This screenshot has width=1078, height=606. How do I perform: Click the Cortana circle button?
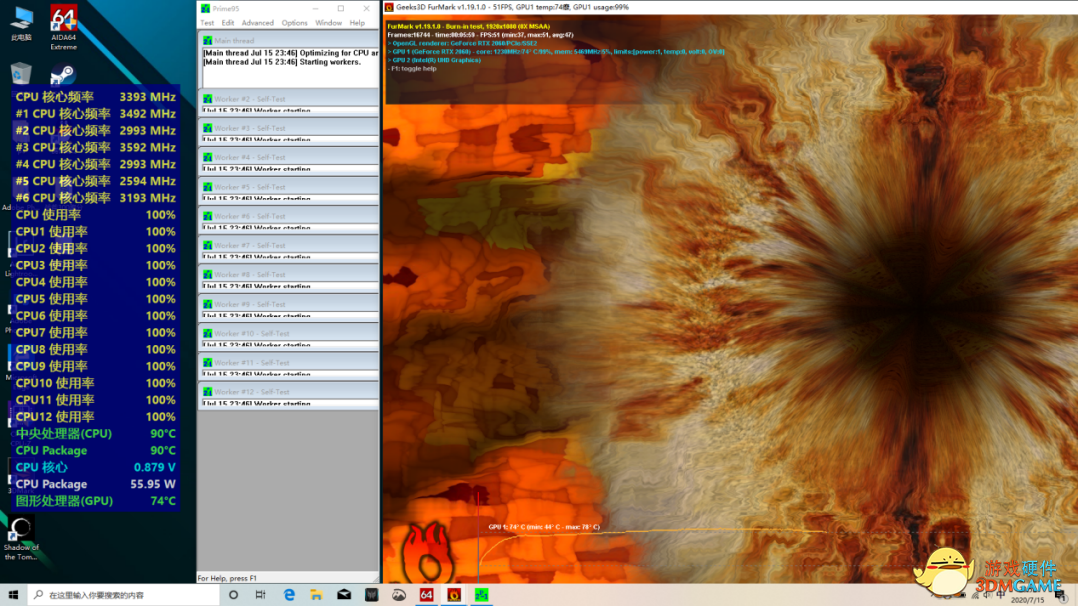click(x=233, y=595)
